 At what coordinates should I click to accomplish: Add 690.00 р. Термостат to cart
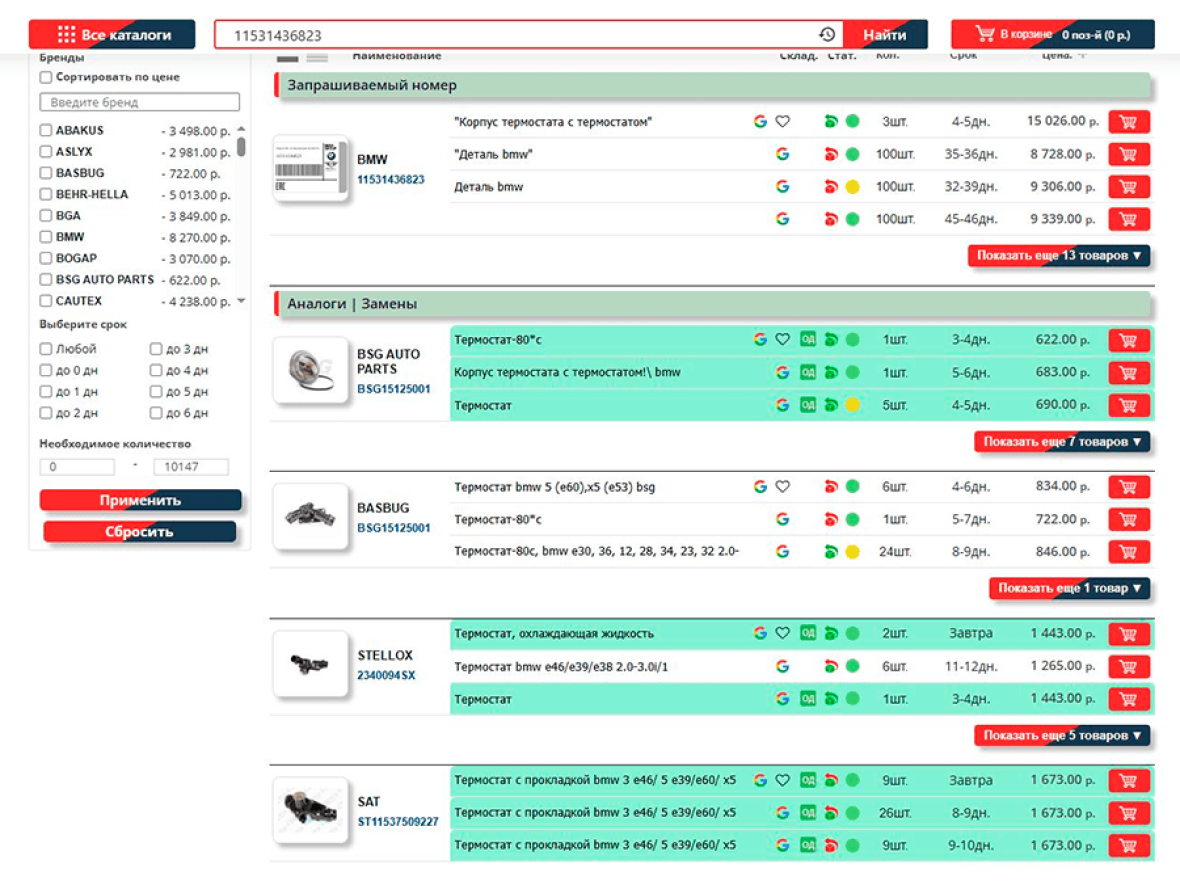(x=1129, y=405)
